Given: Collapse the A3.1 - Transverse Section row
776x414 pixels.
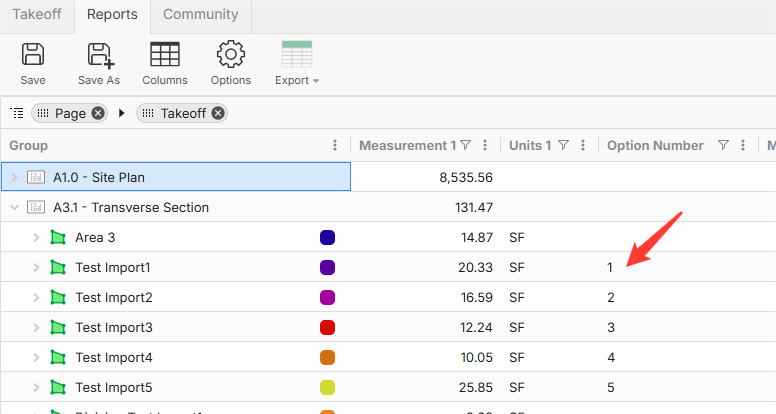Looking at the screenshot, I should [14, 208].
